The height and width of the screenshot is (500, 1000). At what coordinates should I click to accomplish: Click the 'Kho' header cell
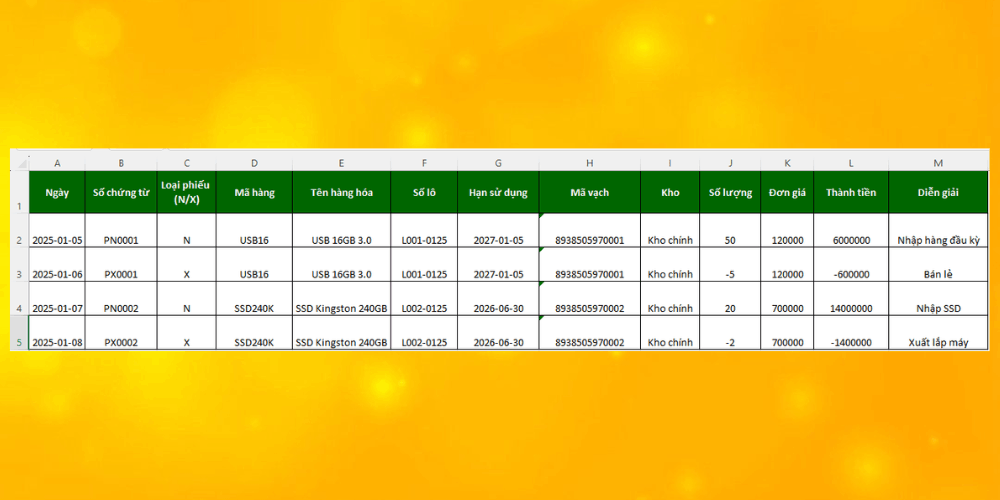click(670, 192)
